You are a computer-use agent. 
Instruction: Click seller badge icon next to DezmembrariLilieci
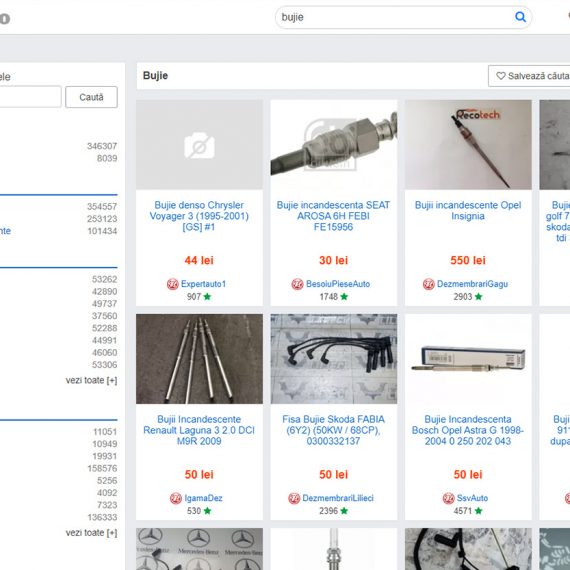click(294, 498)
